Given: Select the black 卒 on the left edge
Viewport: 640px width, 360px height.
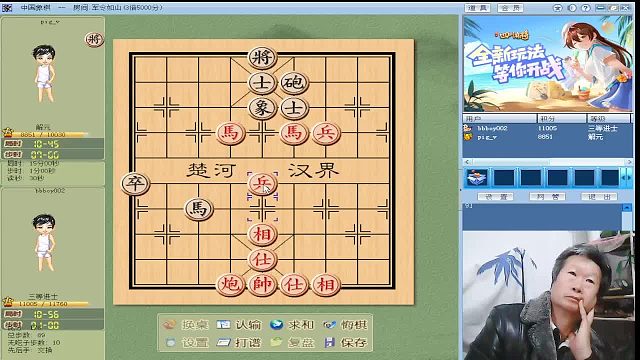Looking at the screenshot, I should (135, 183).
